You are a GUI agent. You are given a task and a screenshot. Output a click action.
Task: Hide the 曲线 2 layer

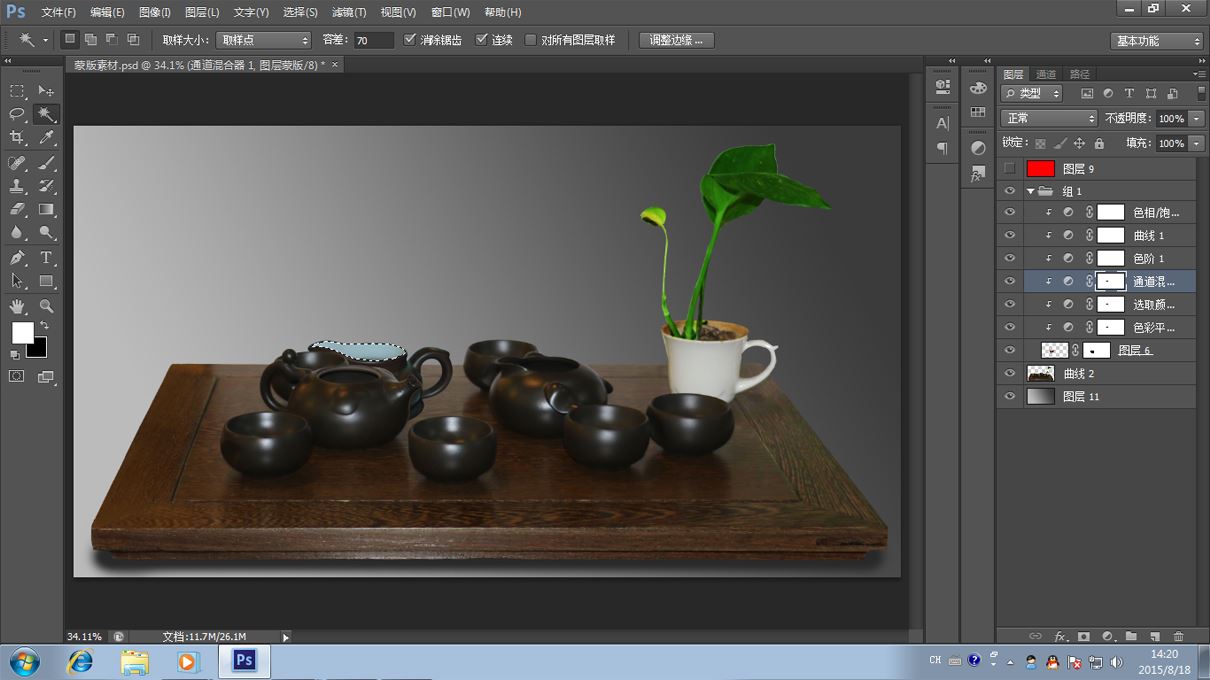(x=1009, y=373)
